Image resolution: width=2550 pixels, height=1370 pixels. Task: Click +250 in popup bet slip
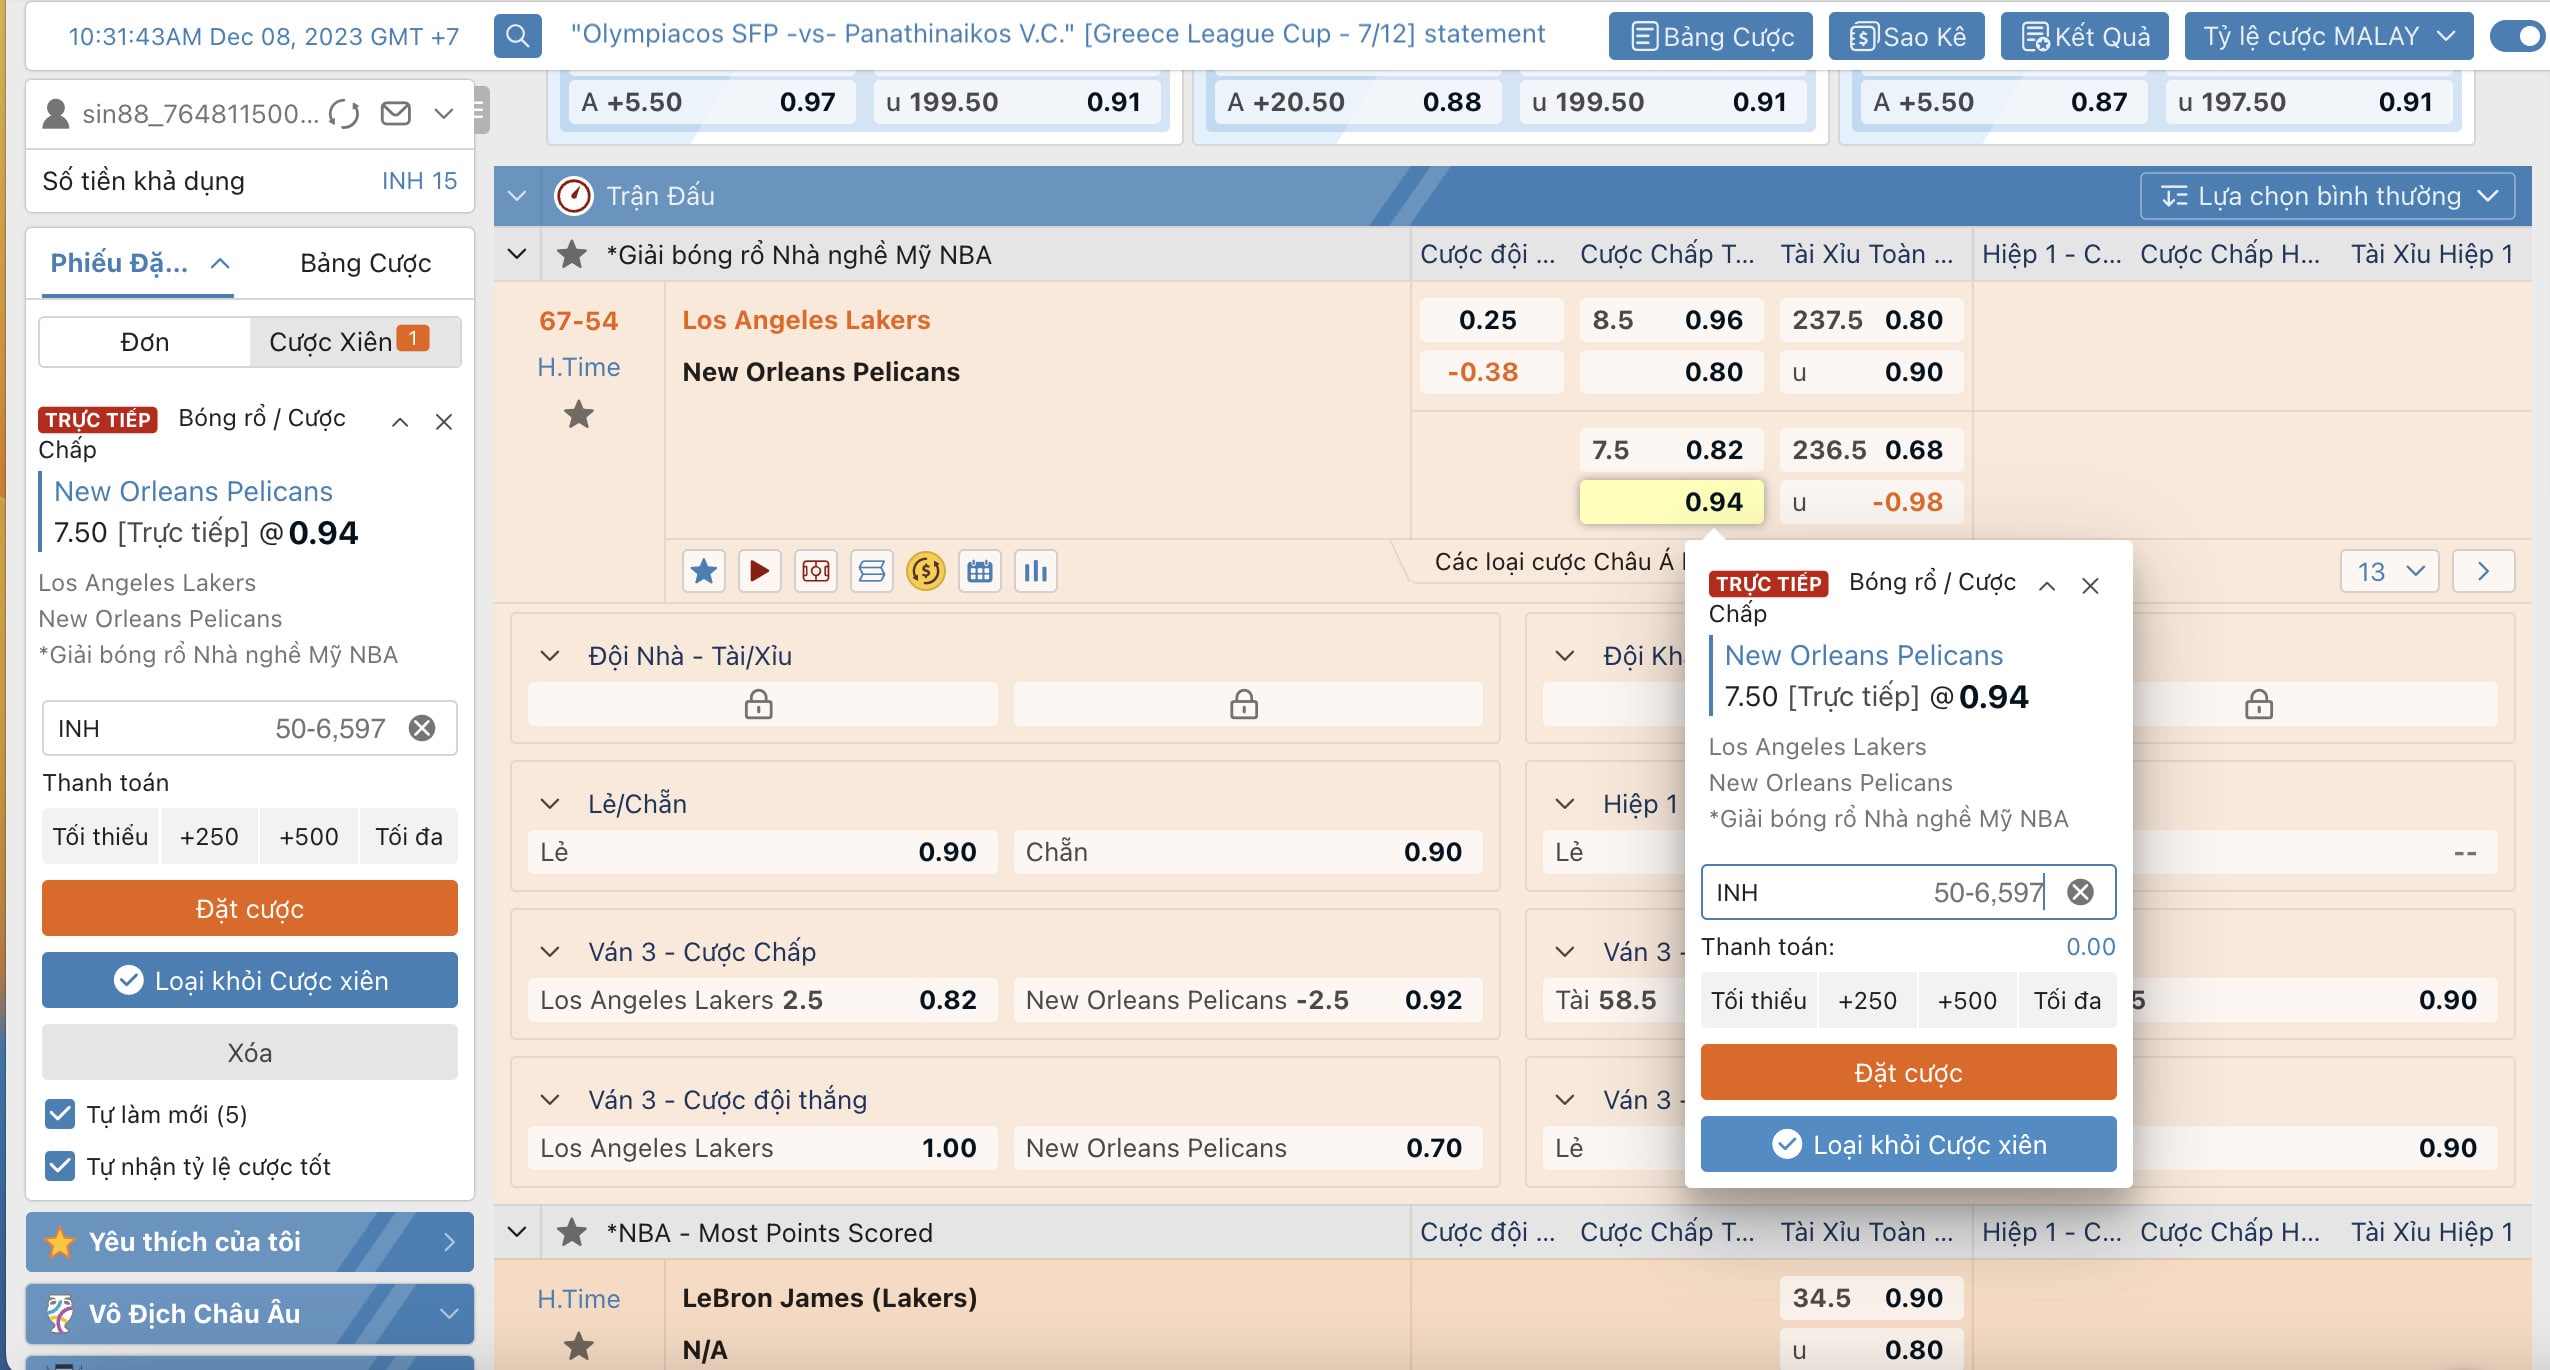1868,1001
